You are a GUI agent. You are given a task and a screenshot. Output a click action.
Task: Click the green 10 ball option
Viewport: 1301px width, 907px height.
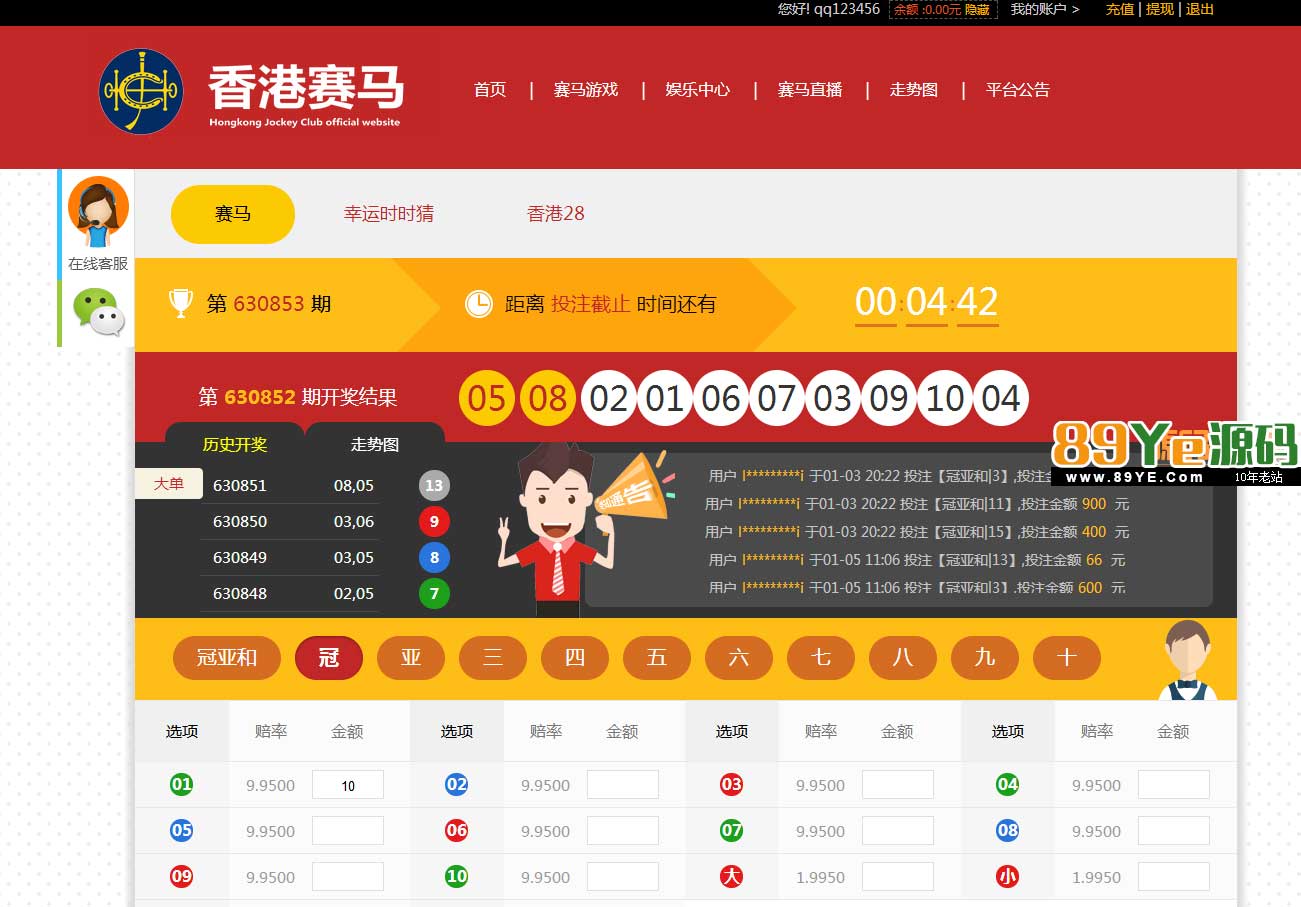(456, 877)
